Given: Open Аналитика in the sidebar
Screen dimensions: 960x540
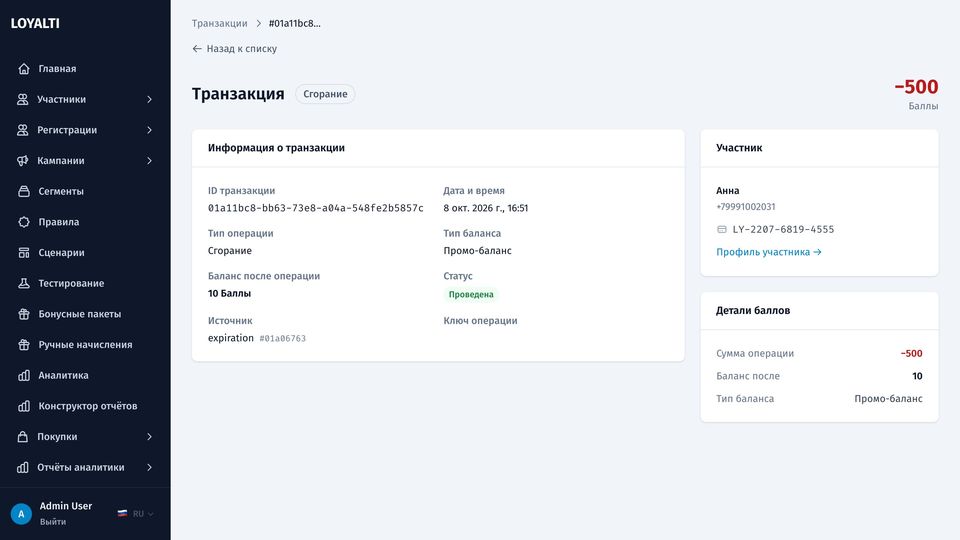Looking at the screenshot, I should click(85, 375).
